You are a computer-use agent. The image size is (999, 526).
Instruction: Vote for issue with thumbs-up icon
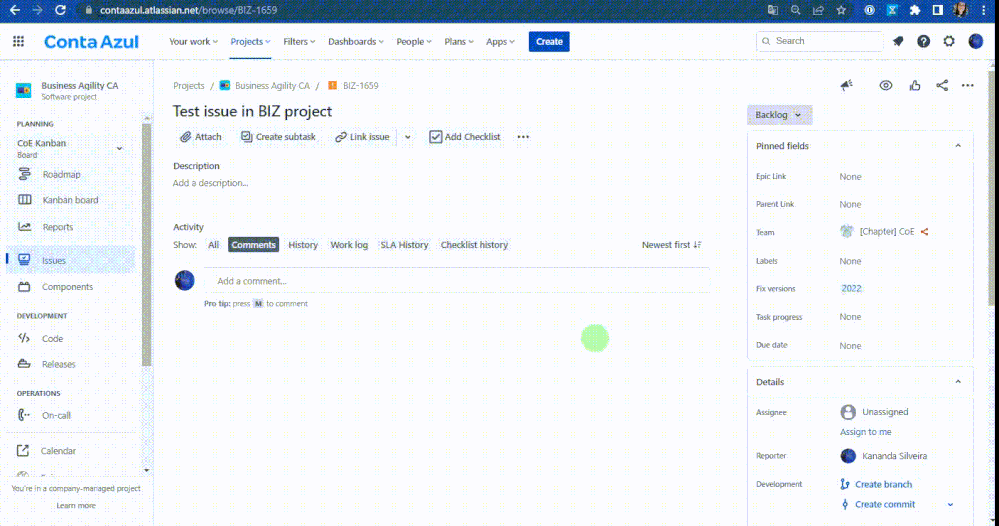(915, 85)
